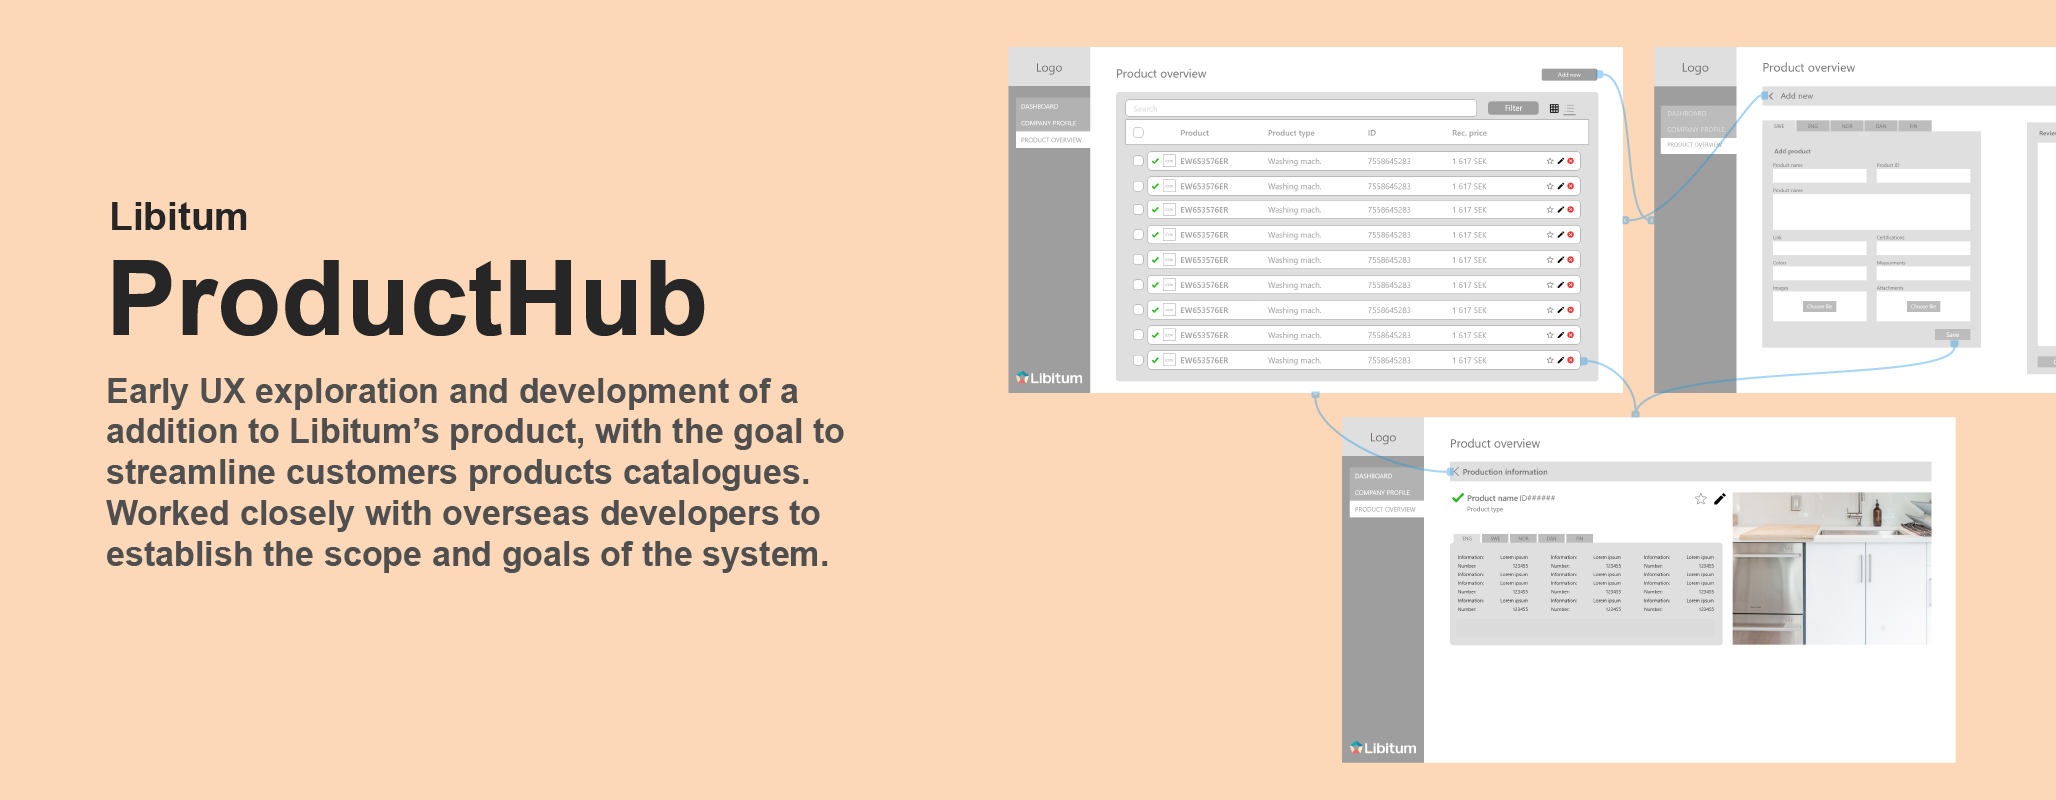This screenshot has width=2056, height=800.
Task: Select PRODUCT OVERVIEW in add-new mockup sidebar
Action: click(x=1699, y=145)
